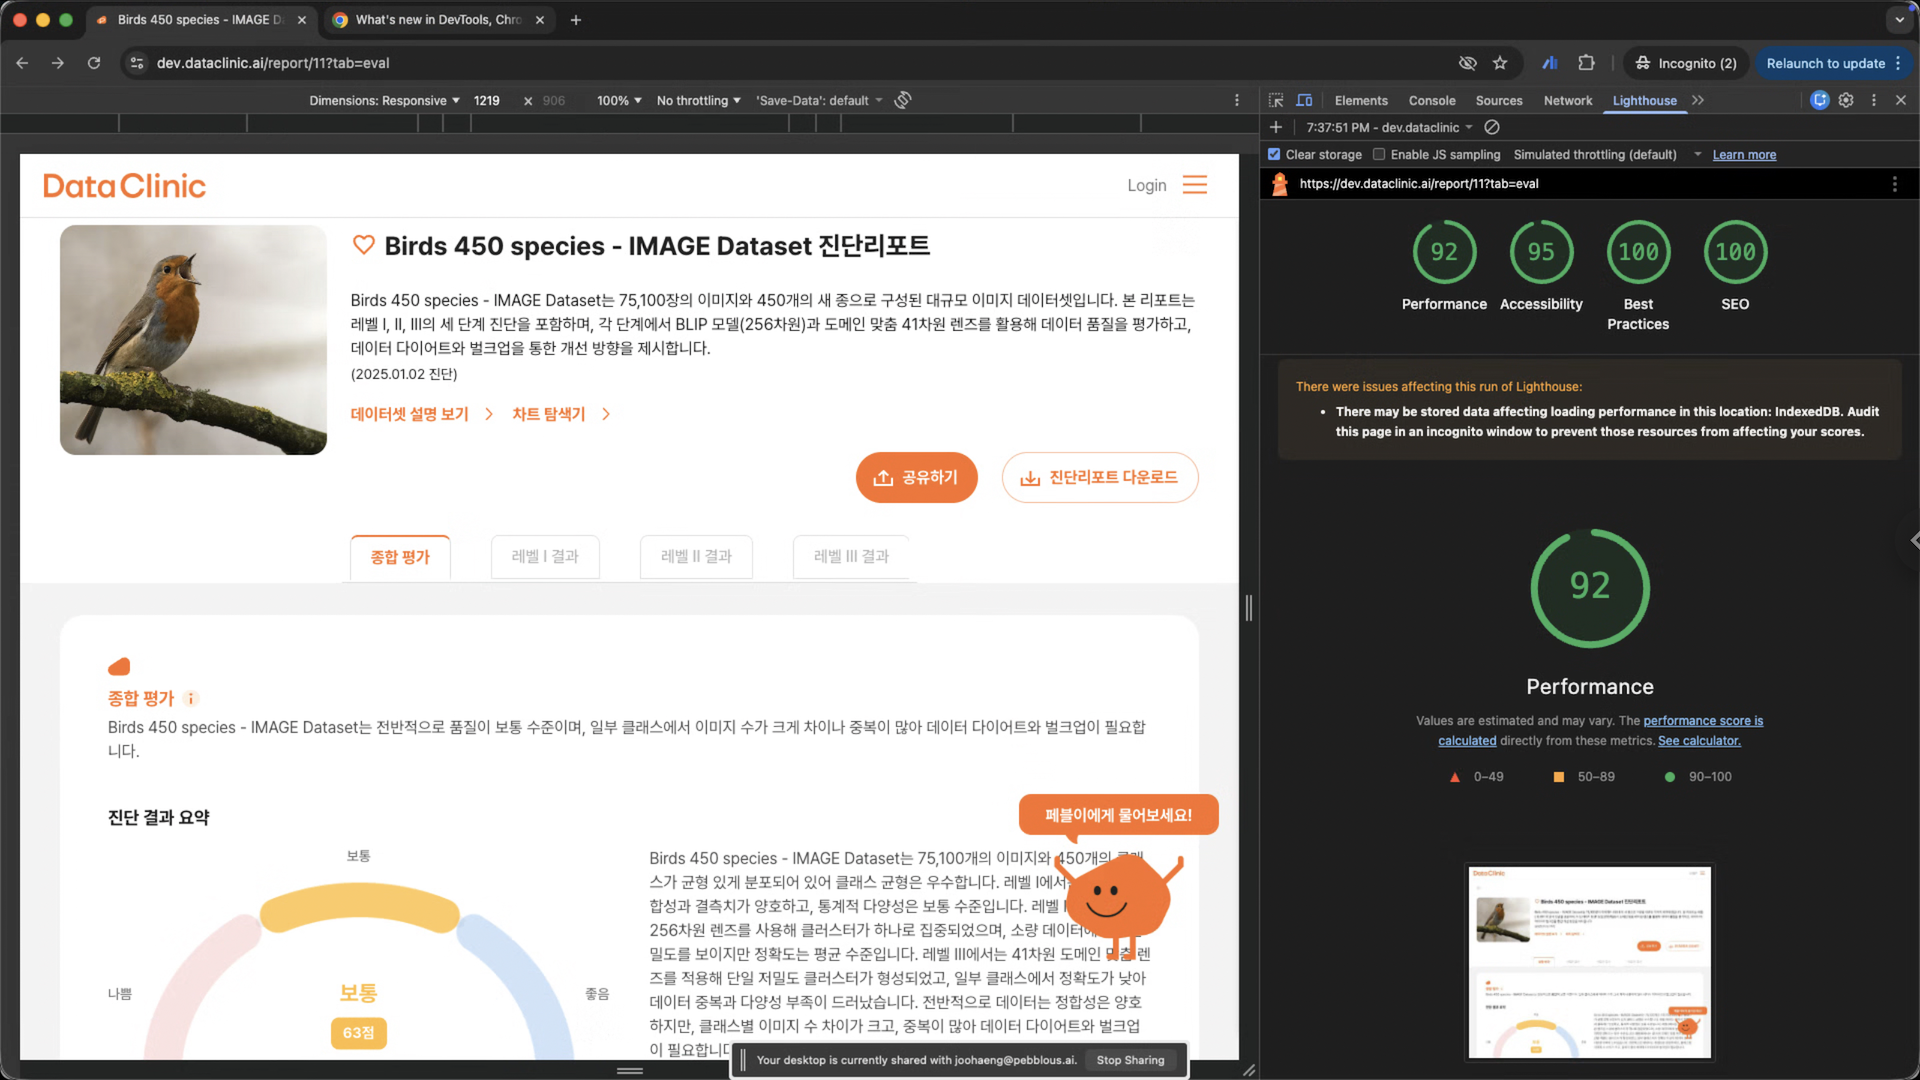Expand the No throttling dropdown

(698, 100)
